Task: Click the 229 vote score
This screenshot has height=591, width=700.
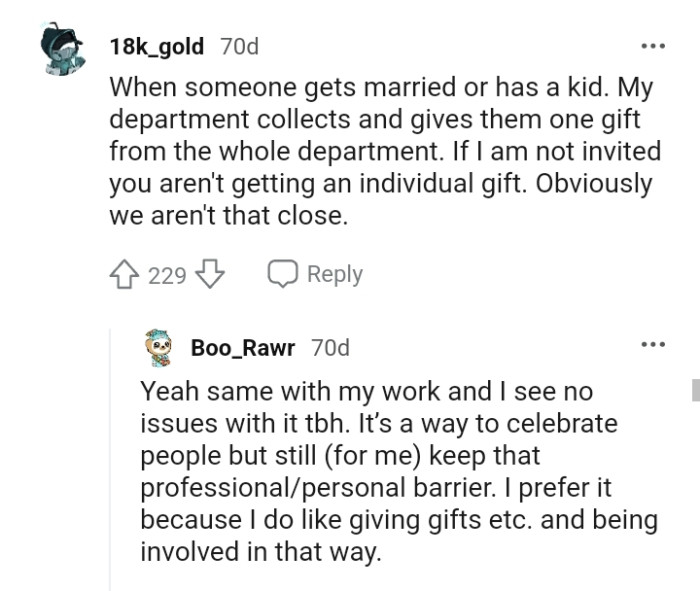Action: click(x=168, y=274)
